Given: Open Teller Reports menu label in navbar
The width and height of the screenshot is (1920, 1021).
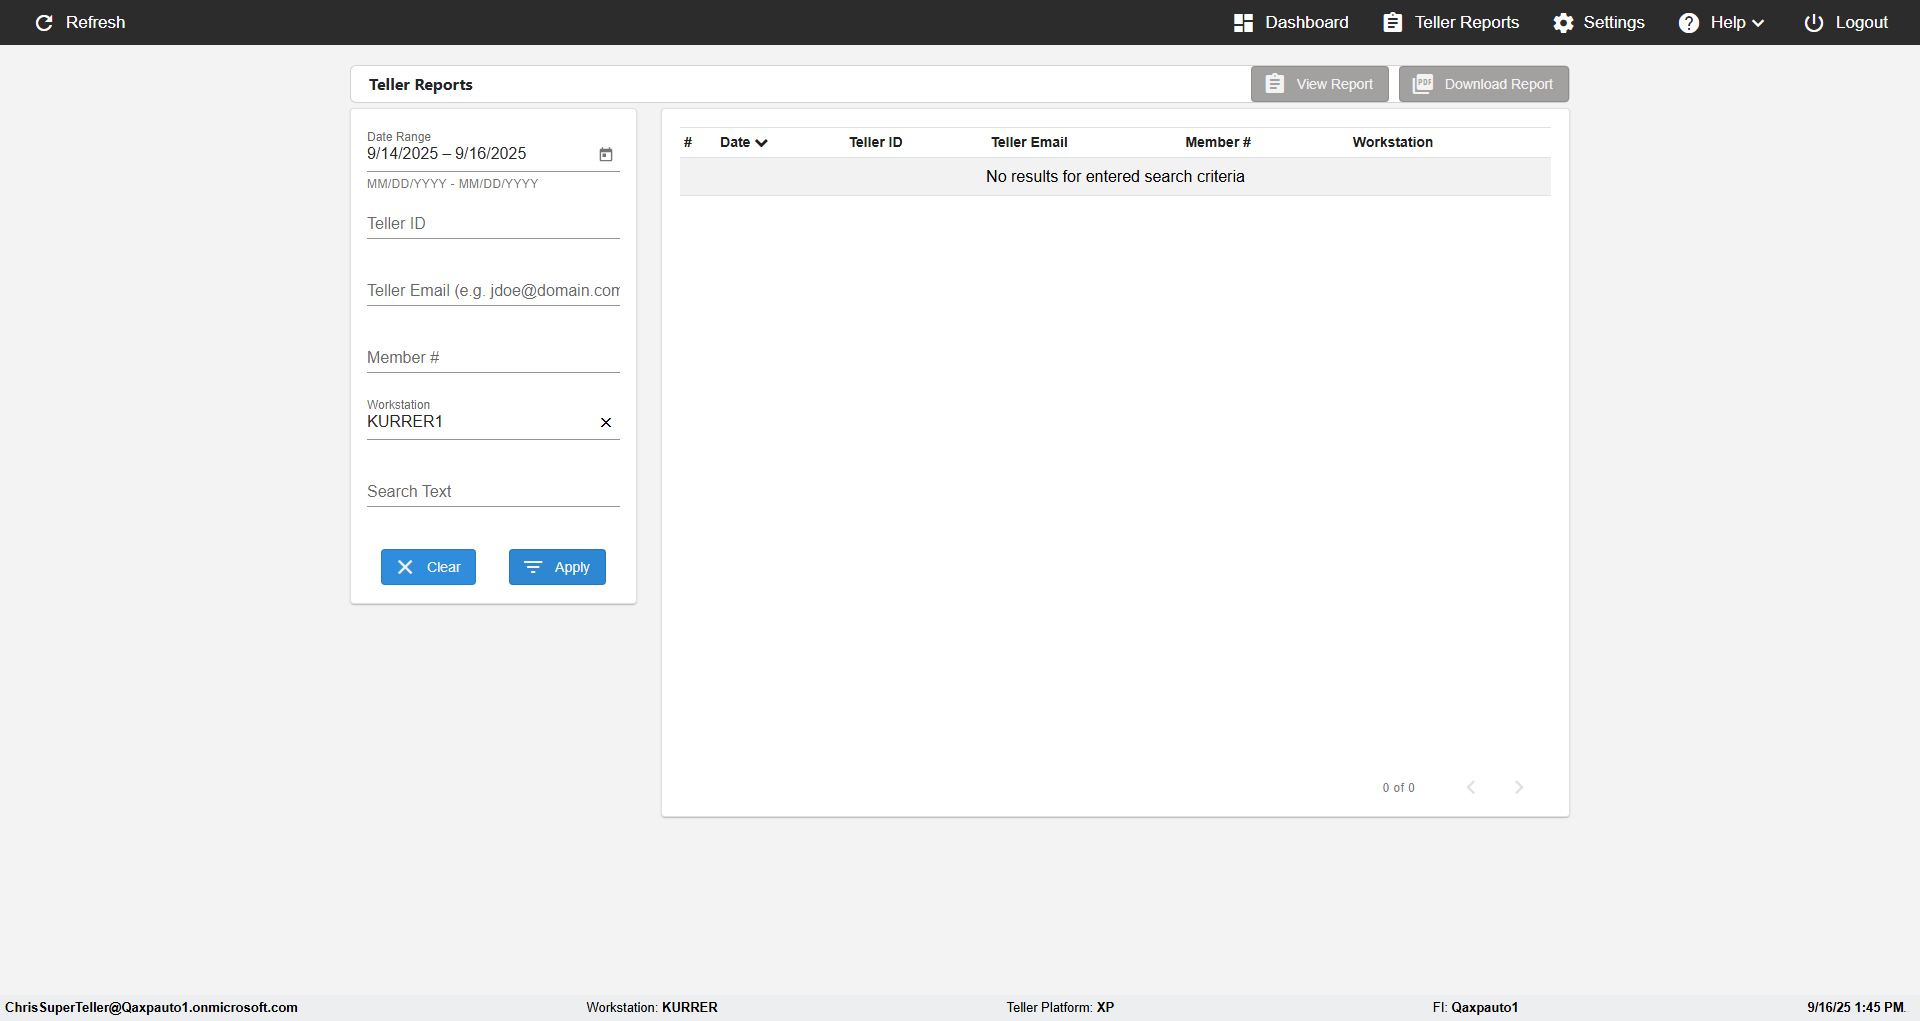Looking at the screenshot, I should click(1466, 22).
